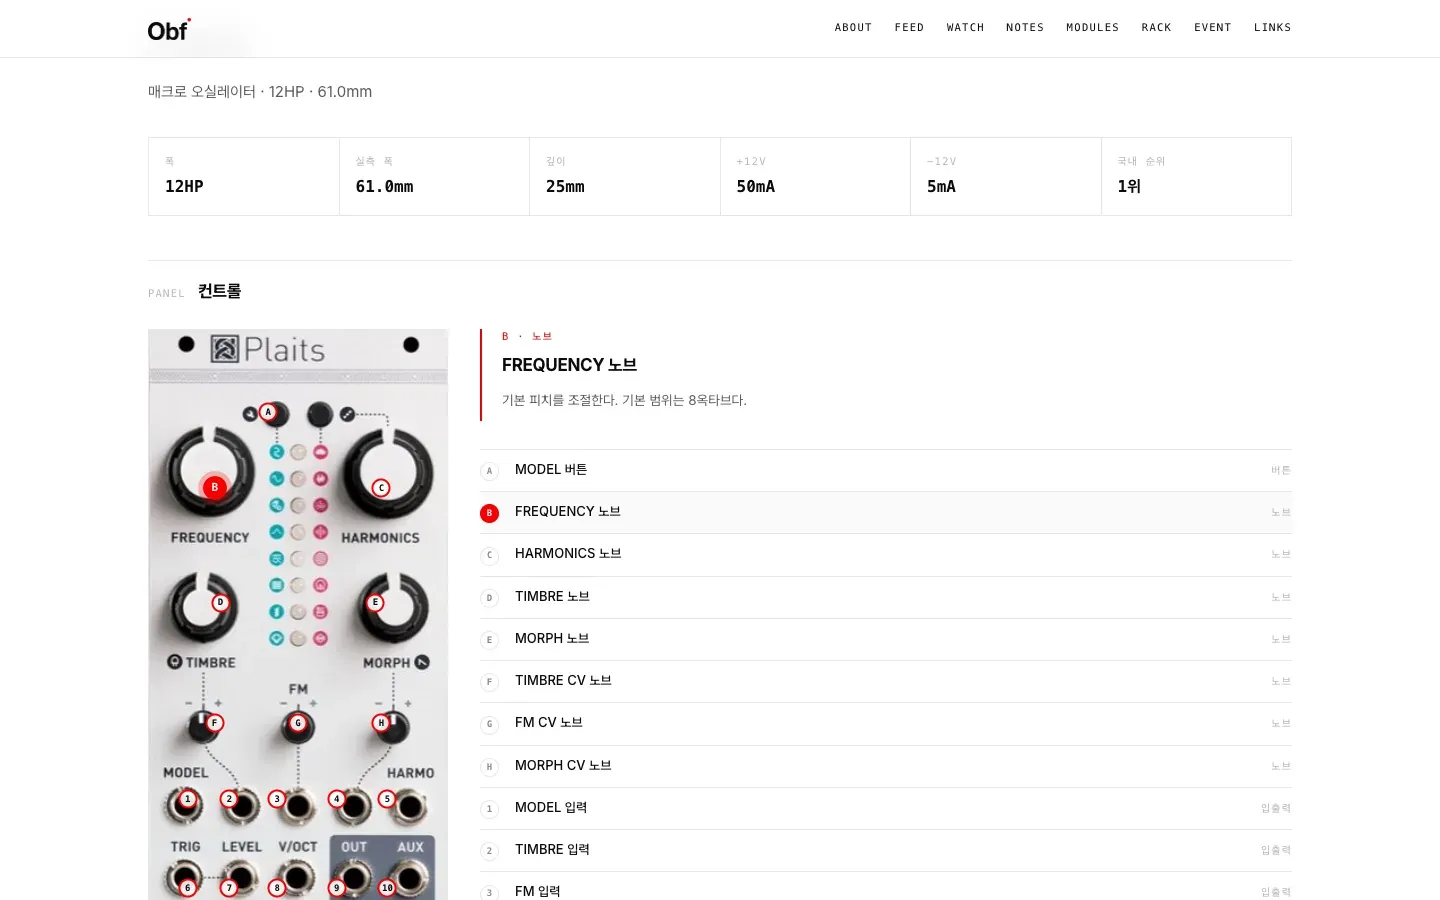The image size is (1440, 900).
Task: Pick hotspot G under the FM label
Action: coord(298,723)
